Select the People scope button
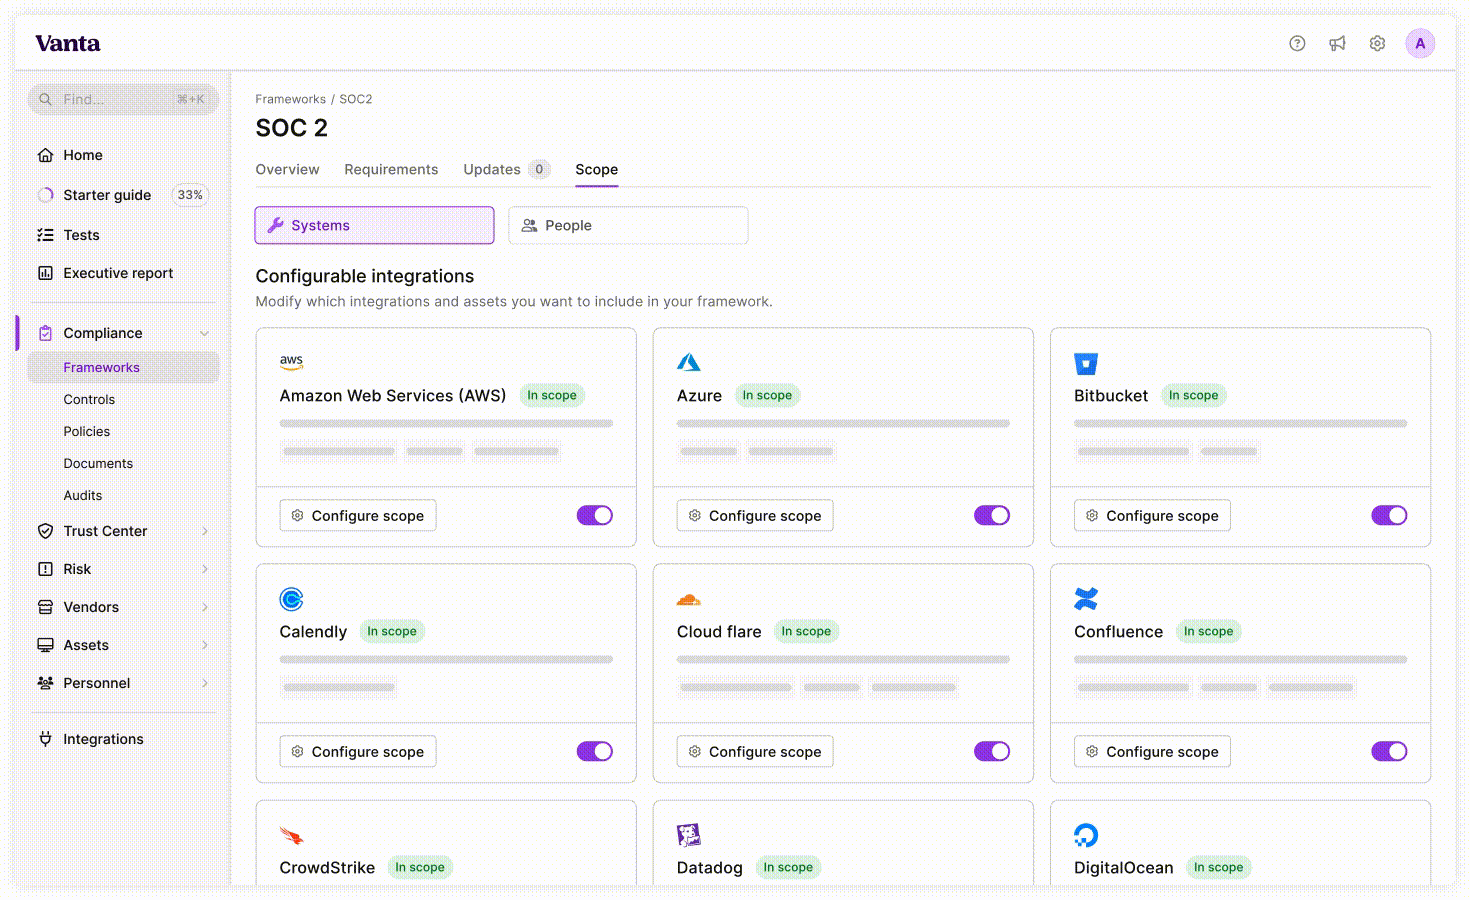Image resolution: width=1470 pixels, height=900 pixels. click(x=627, y=225)
